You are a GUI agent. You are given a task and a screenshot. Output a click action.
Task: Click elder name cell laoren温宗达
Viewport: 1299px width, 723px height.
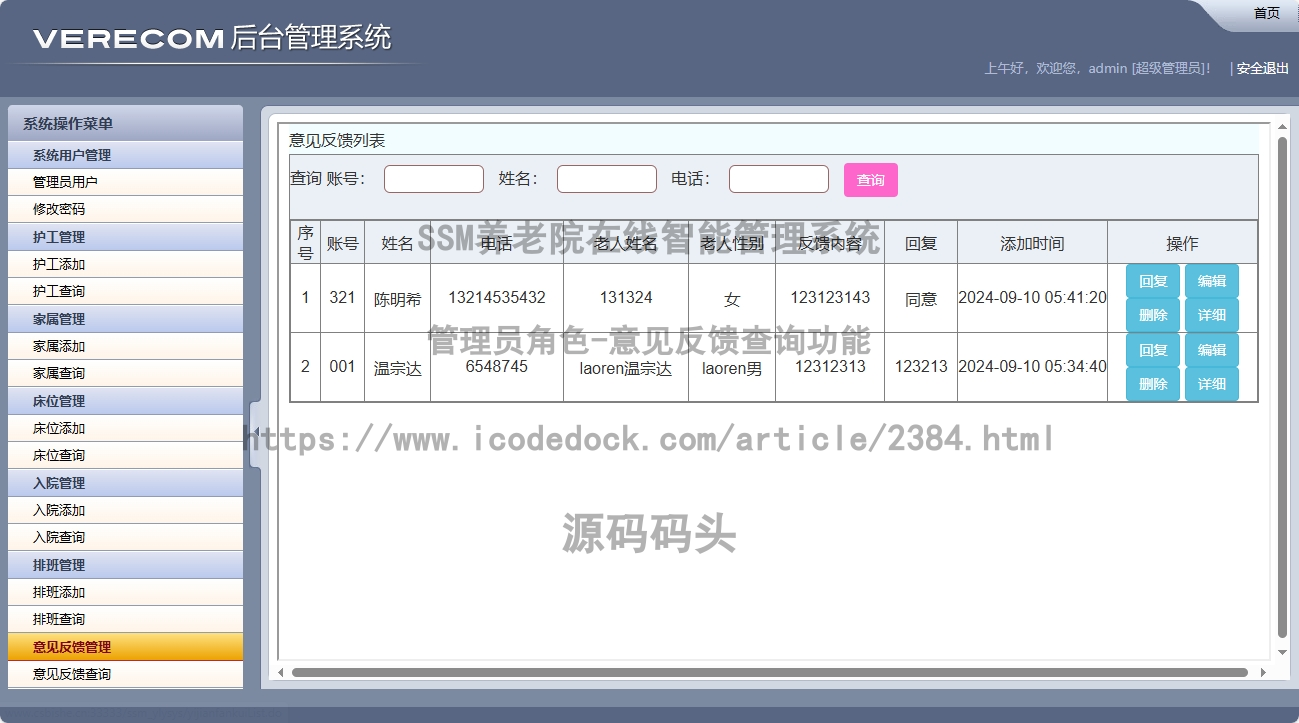626,368
